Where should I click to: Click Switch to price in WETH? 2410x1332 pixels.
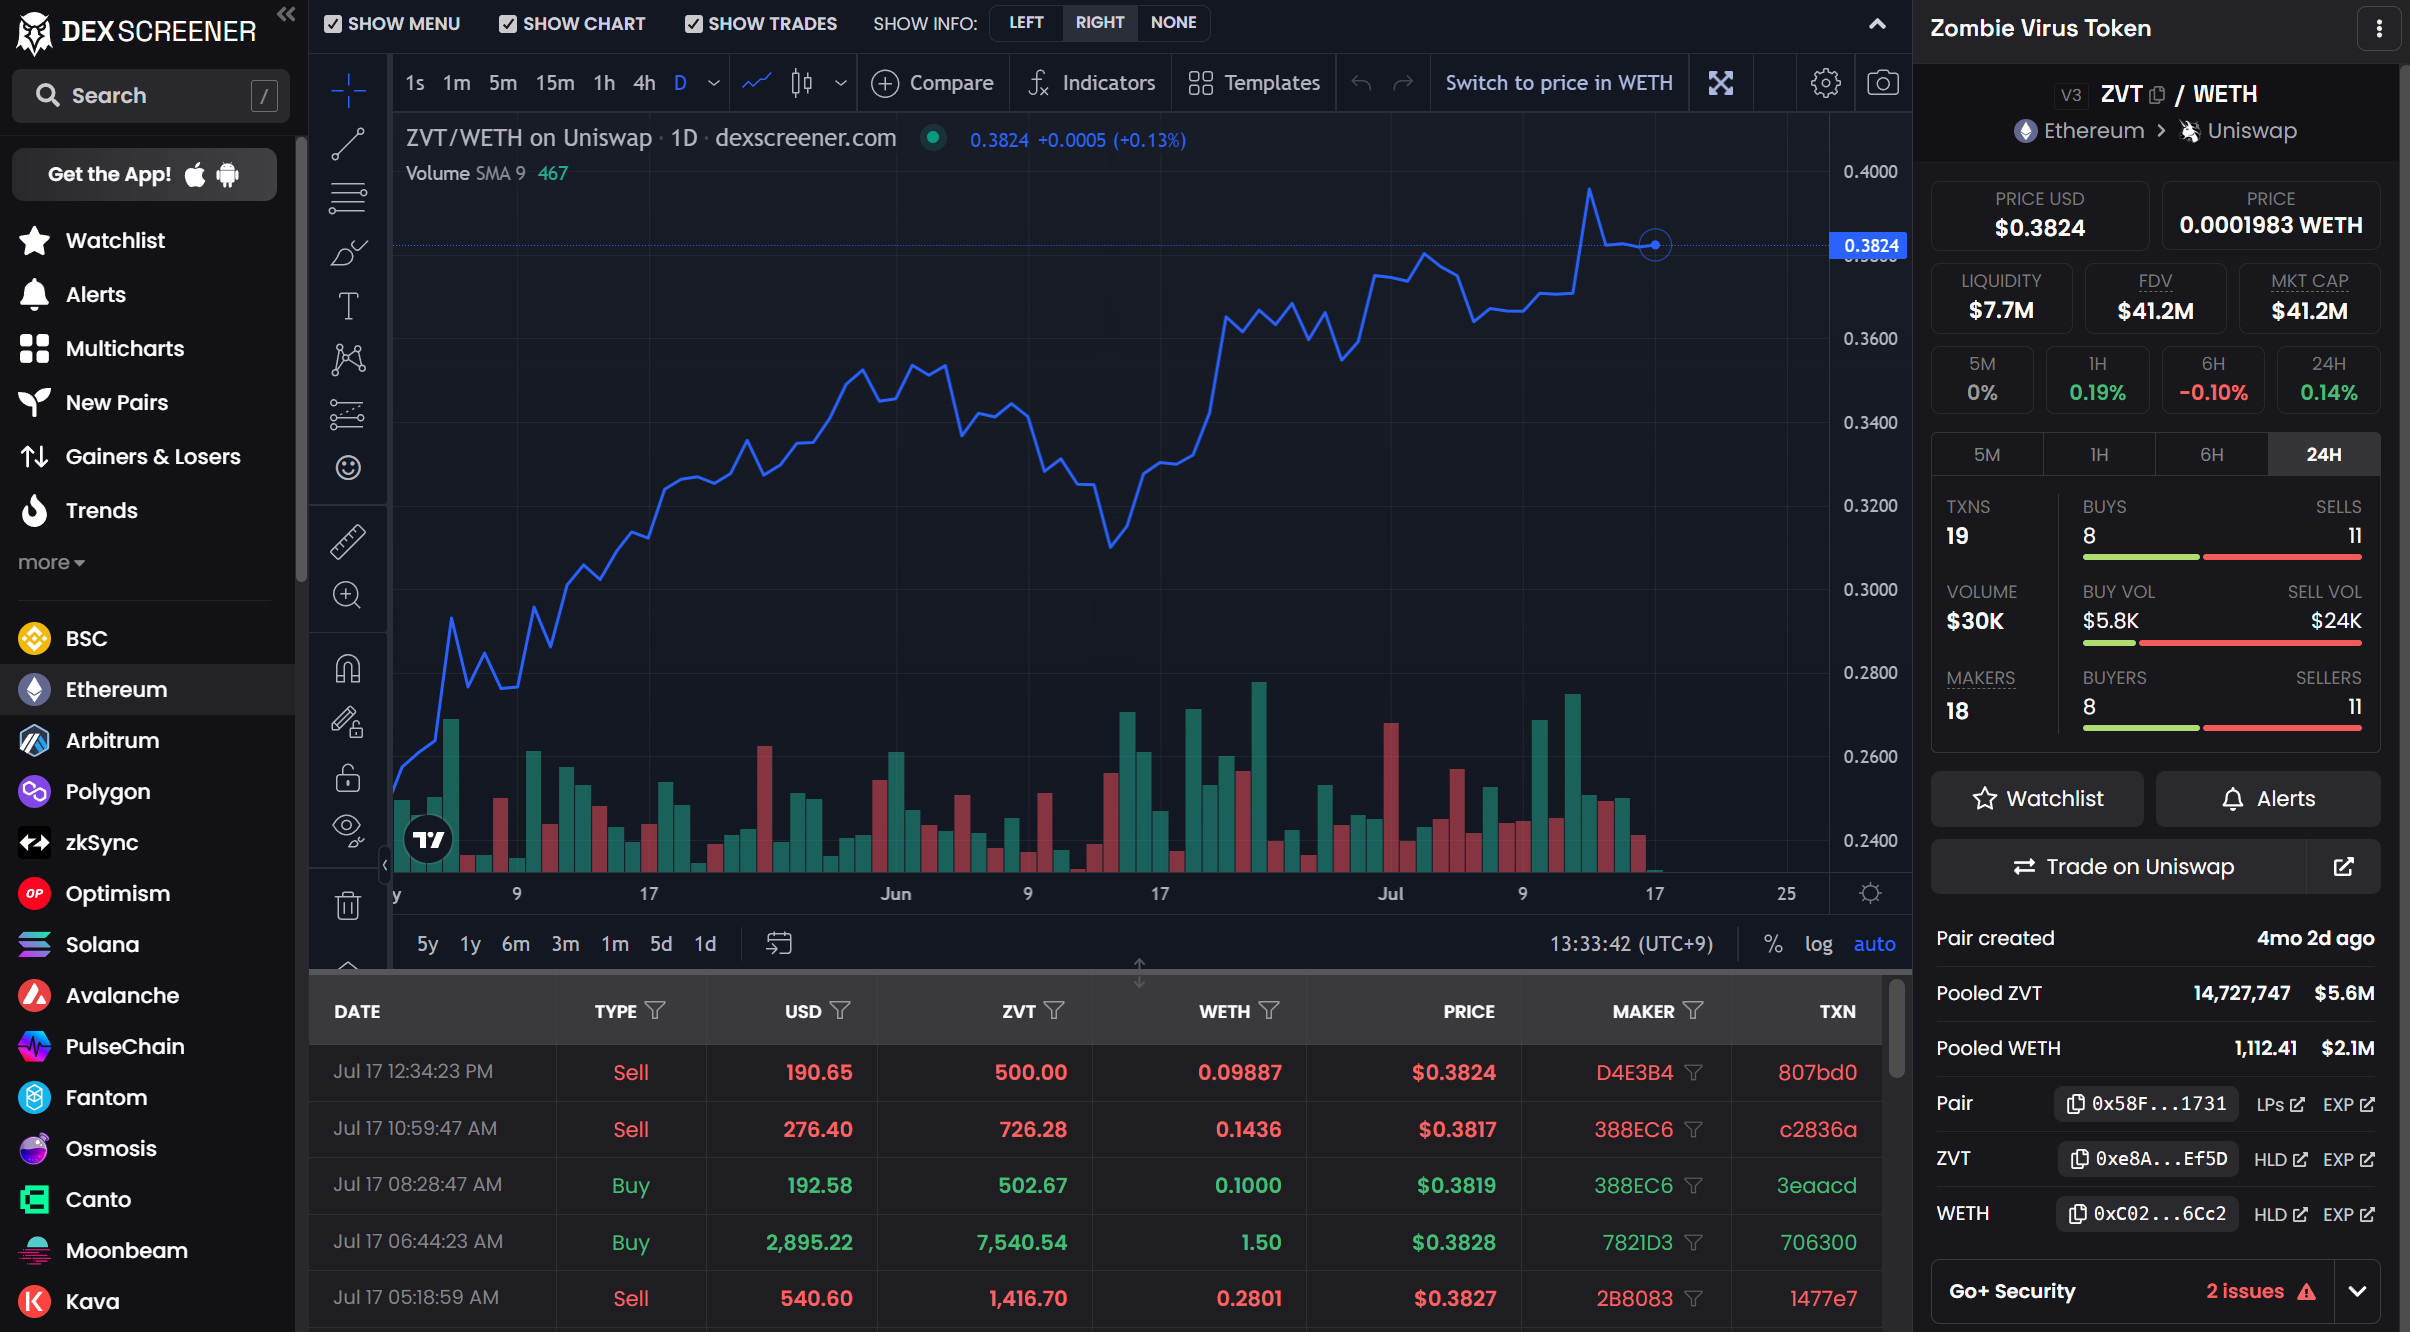1558,83
